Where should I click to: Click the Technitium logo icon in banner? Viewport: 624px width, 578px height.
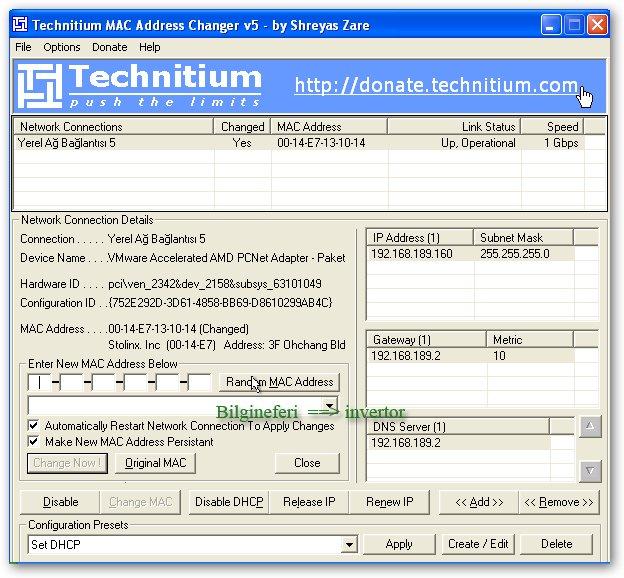pyautogui.click(x=40, y=86)
